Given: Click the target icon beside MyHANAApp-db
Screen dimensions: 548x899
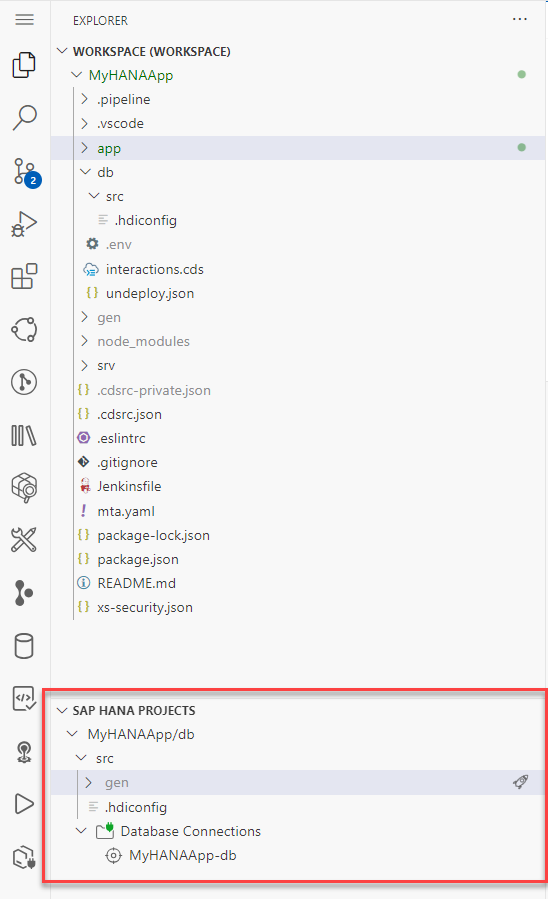Looking at the screenshot, I should tap(113, 855).
